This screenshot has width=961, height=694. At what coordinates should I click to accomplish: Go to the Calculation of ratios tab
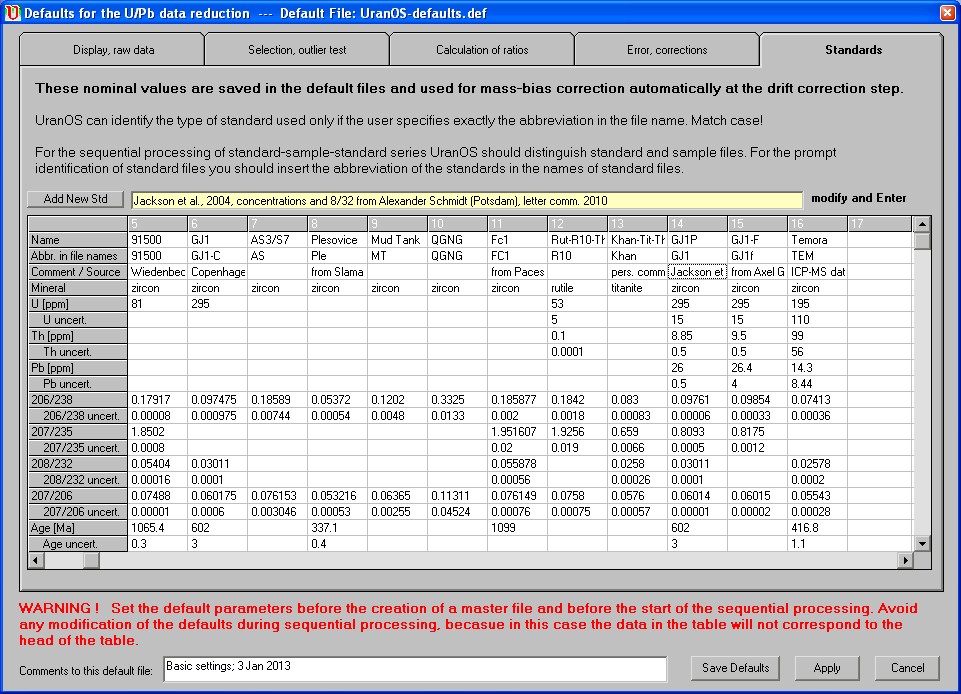coord(482,50)
